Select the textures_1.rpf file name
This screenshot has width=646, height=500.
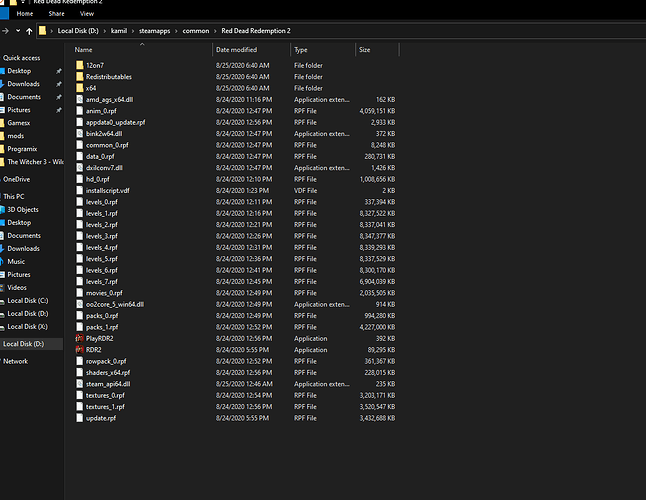click(105, 407)
